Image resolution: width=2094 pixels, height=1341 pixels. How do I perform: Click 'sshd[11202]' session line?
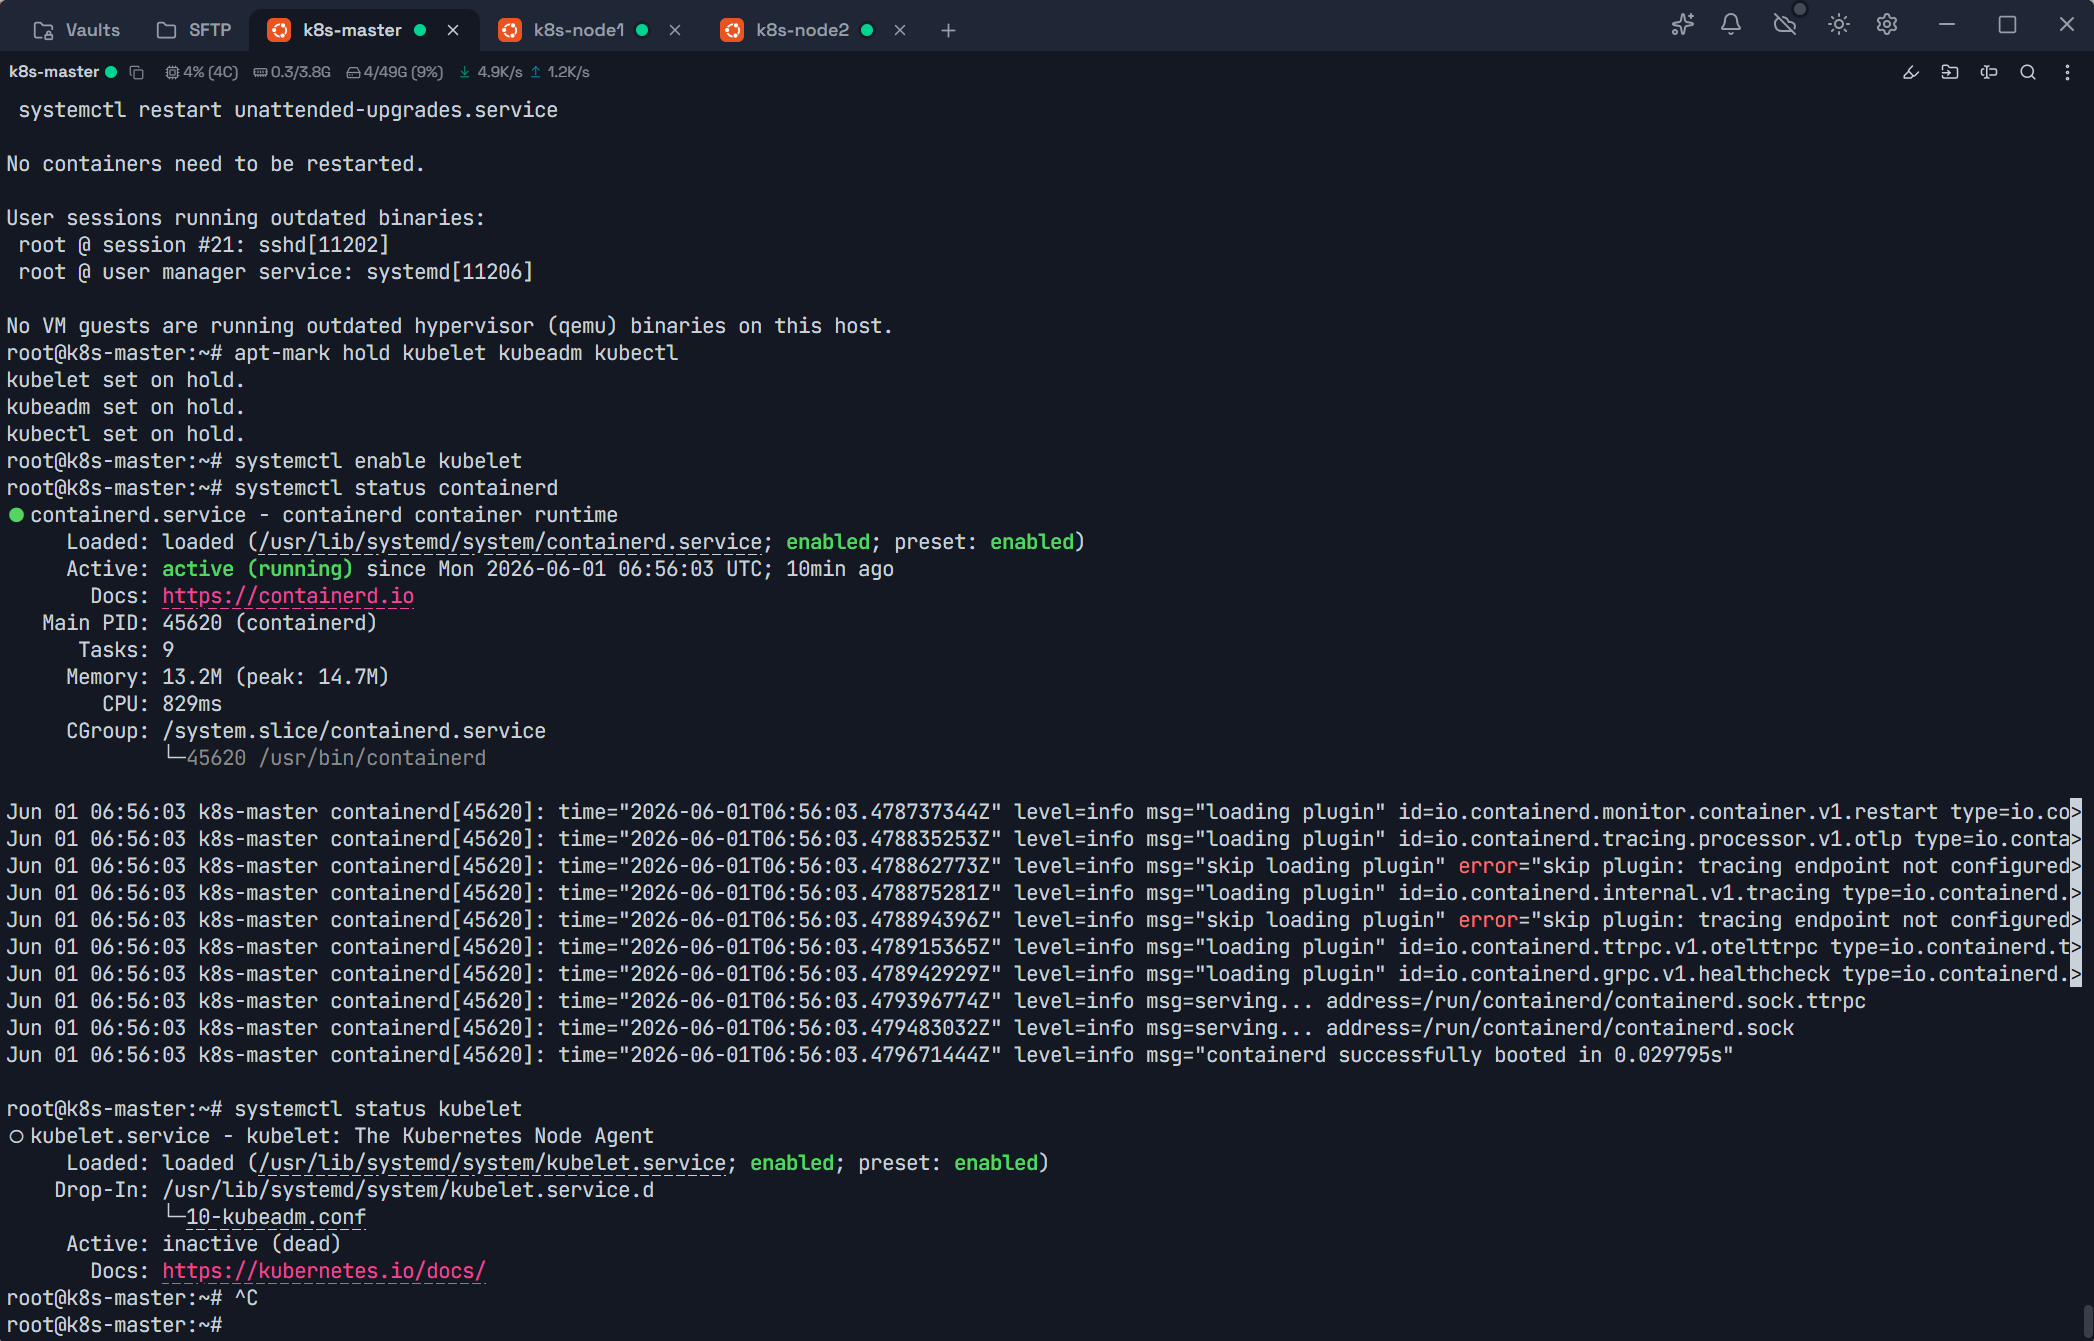point(204,245)
